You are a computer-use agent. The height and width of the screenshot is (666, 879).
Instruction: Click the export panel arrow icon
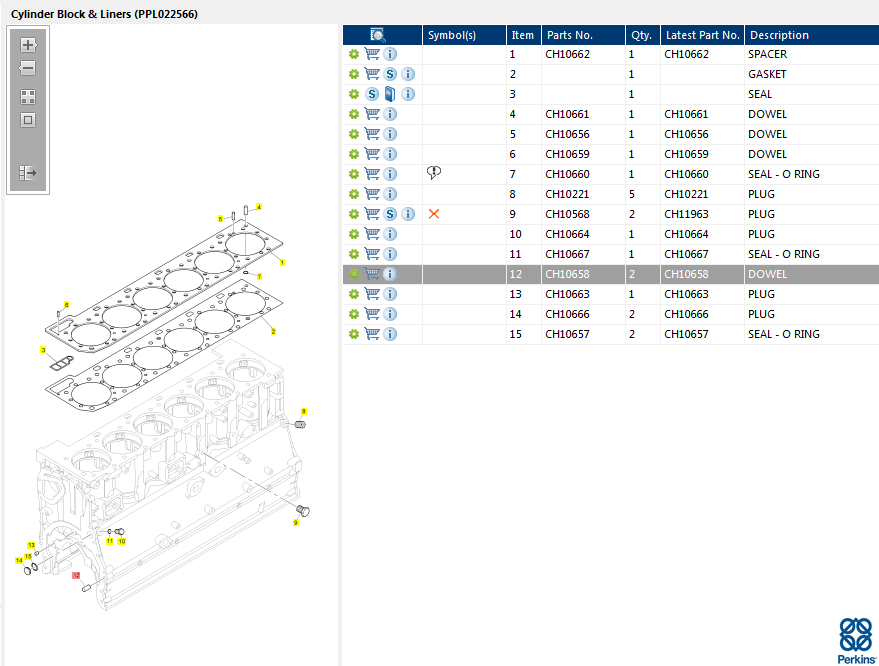(x=28, y=173)
